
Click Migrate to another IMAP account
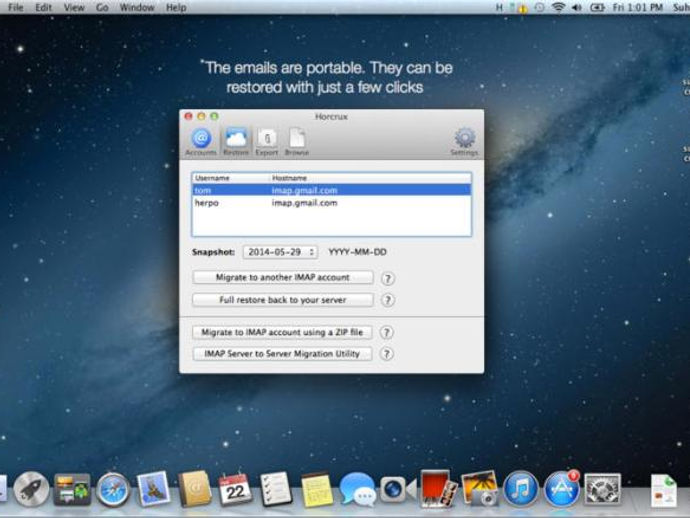(283, 278)
